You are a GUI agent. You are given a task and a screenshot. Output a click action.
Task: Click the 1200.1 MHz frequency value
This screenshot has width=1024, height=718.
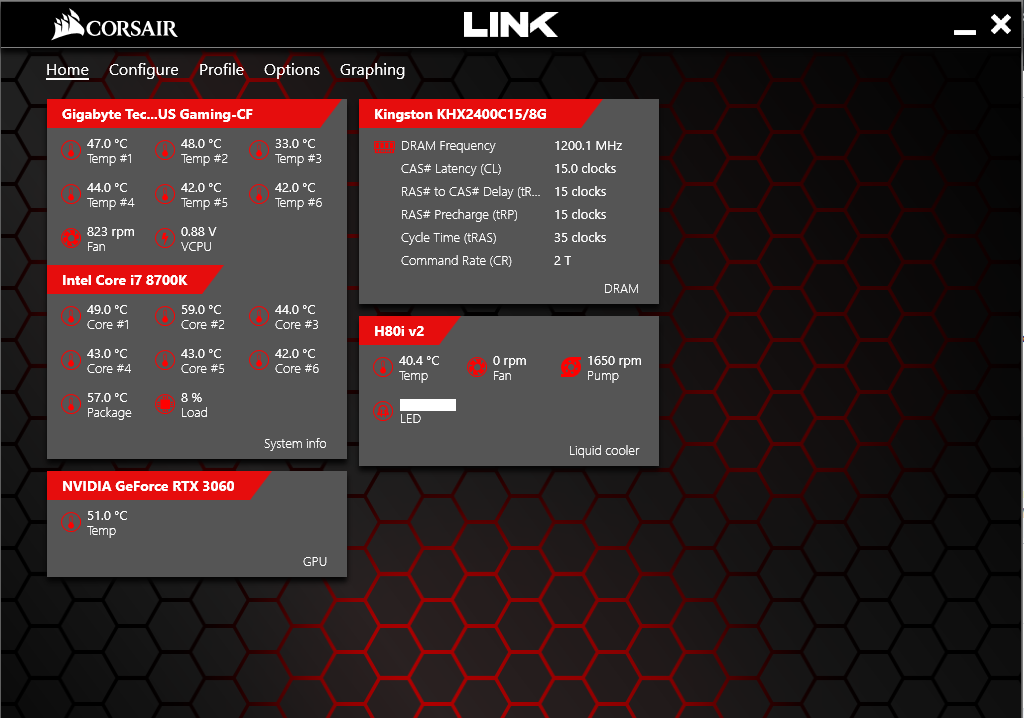(588, 146)
